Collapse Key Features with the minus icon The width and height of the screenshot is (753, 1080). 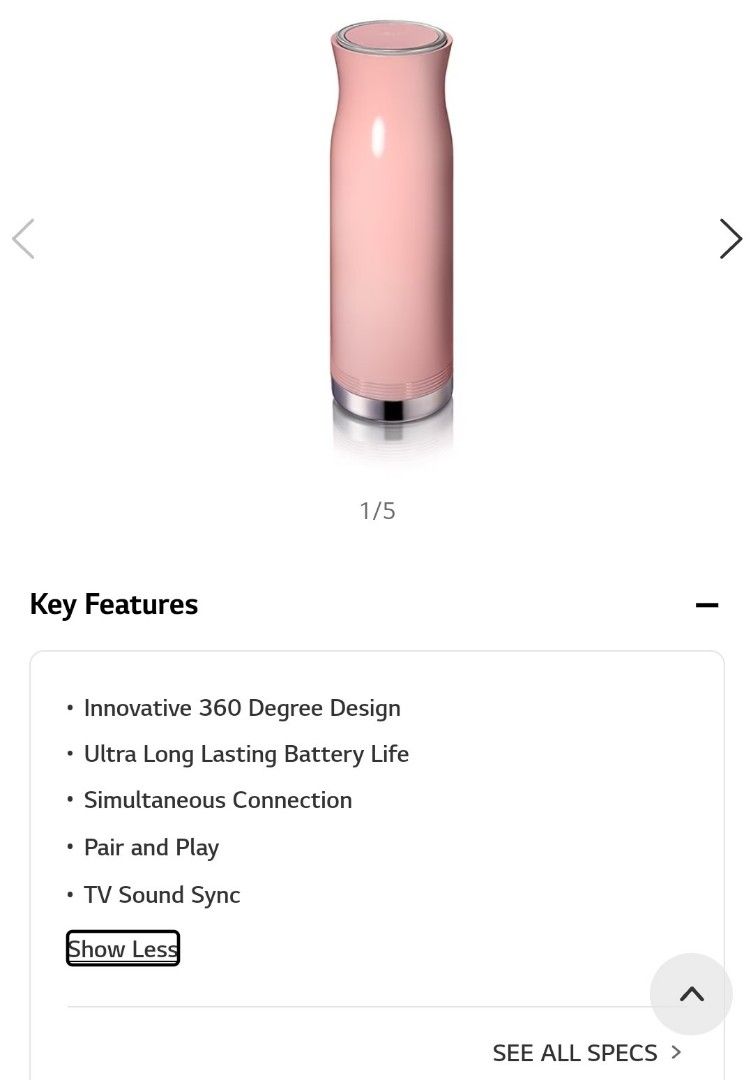tap(707, 605)
